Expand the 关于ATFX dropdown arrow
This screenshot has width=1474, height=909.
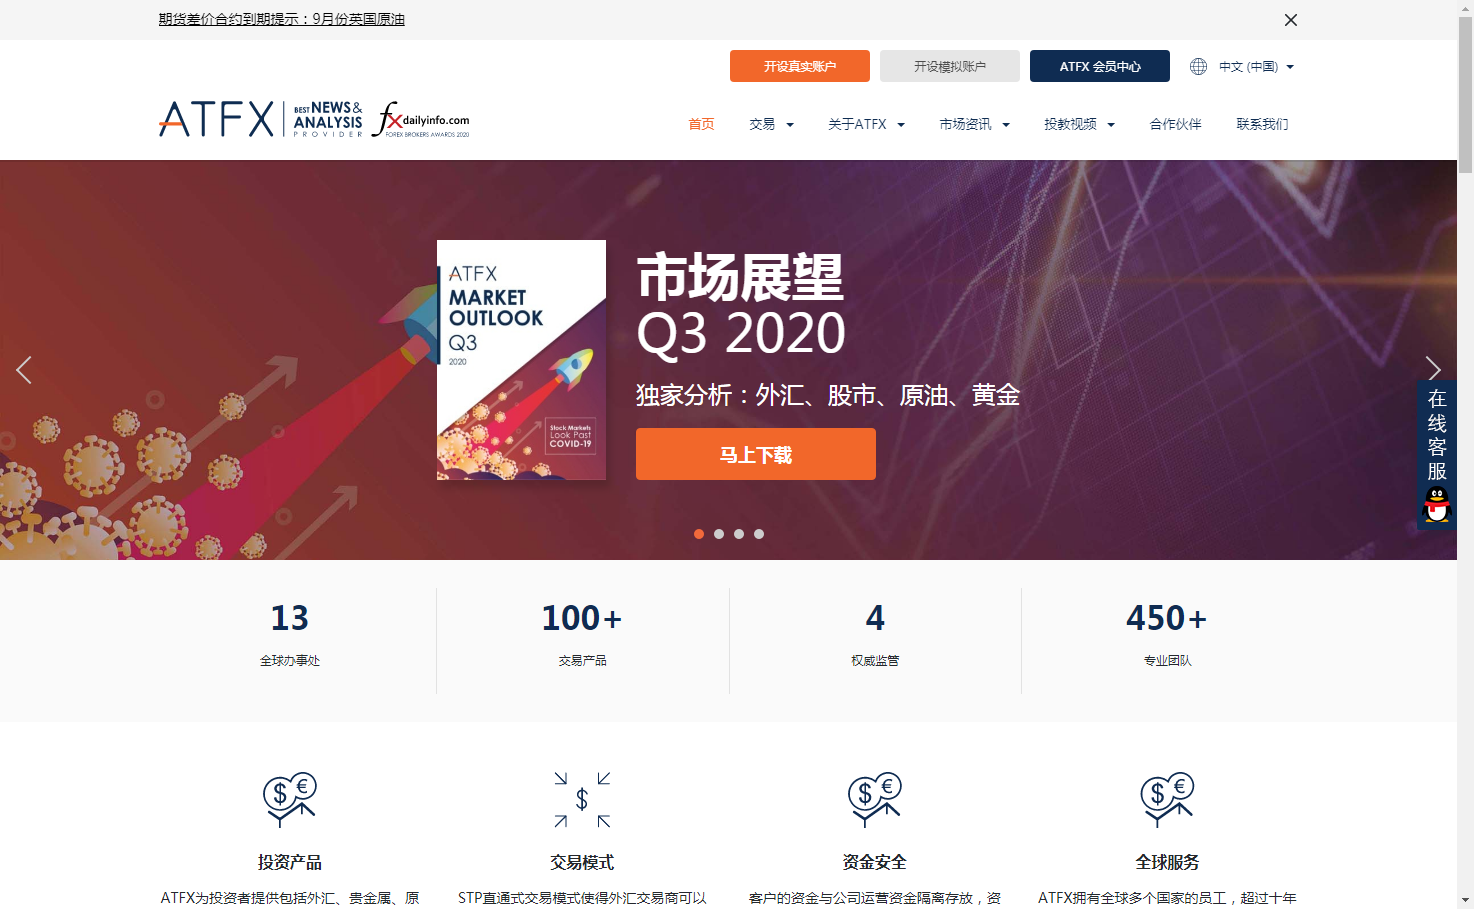point(901,125)
